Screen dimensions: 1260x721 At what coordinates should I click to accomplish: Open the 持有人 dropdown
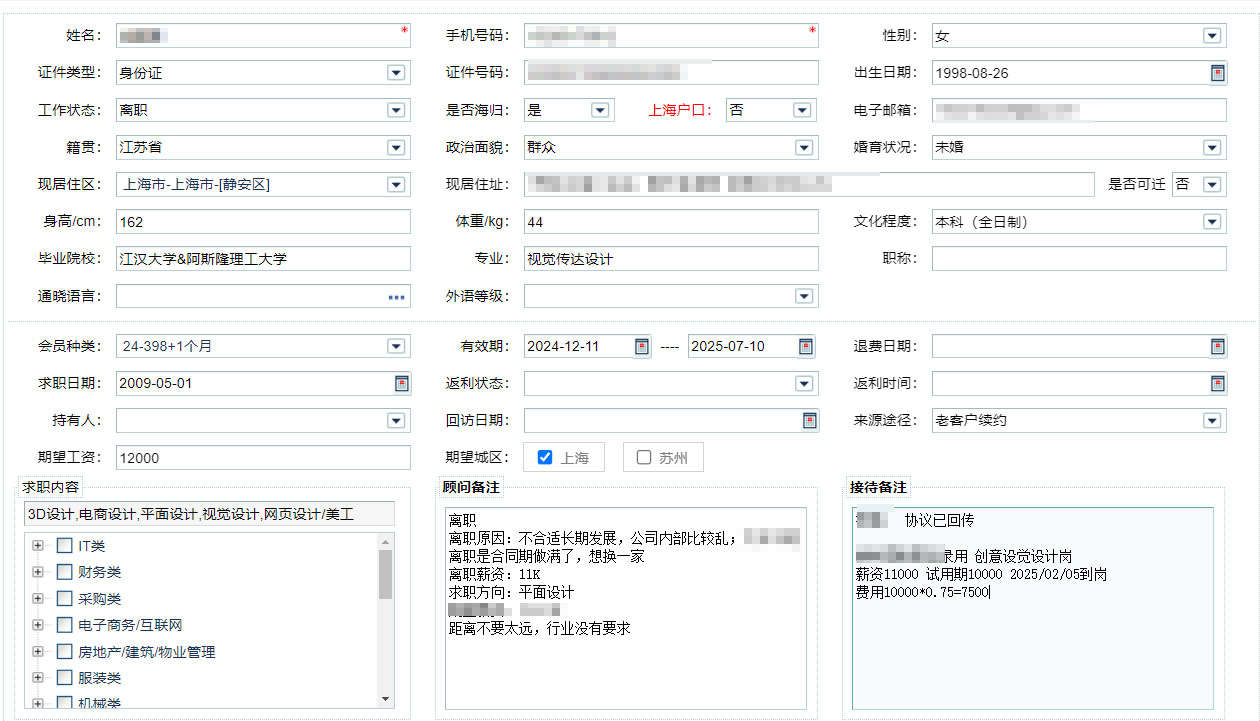(x=396, y=420)
